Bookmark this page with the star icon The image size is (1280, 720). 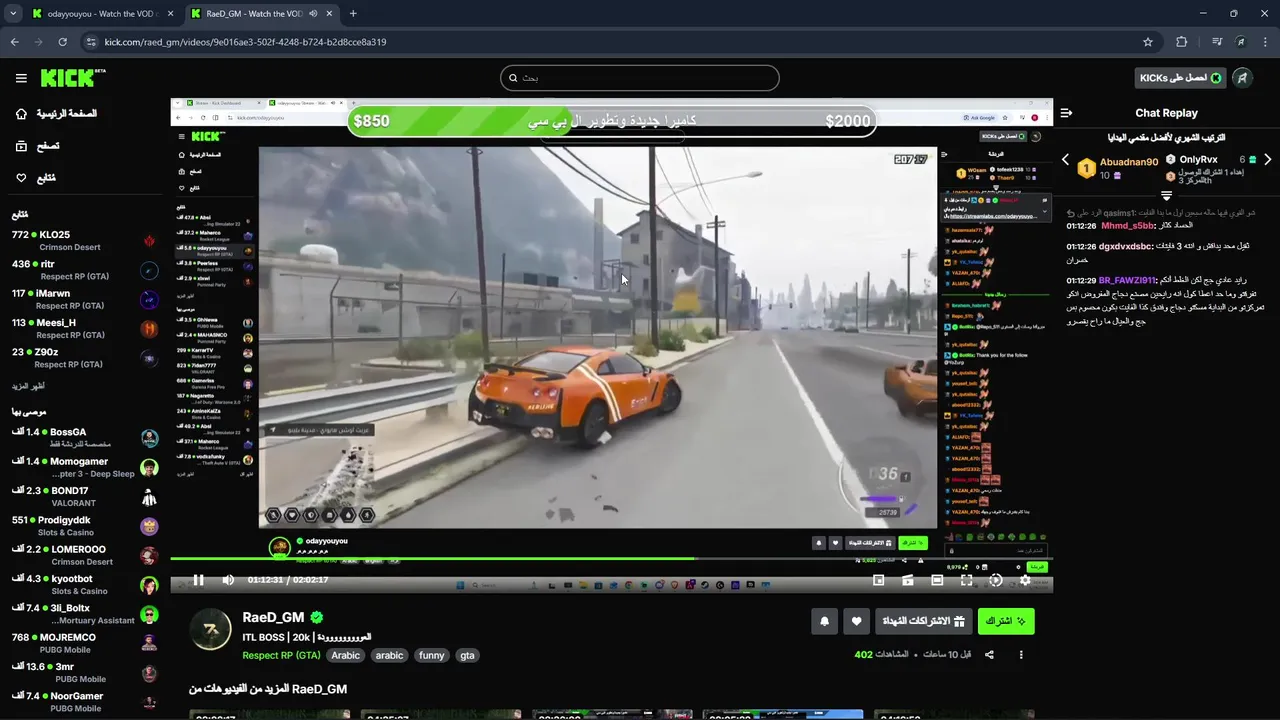tap(1148, 42)
